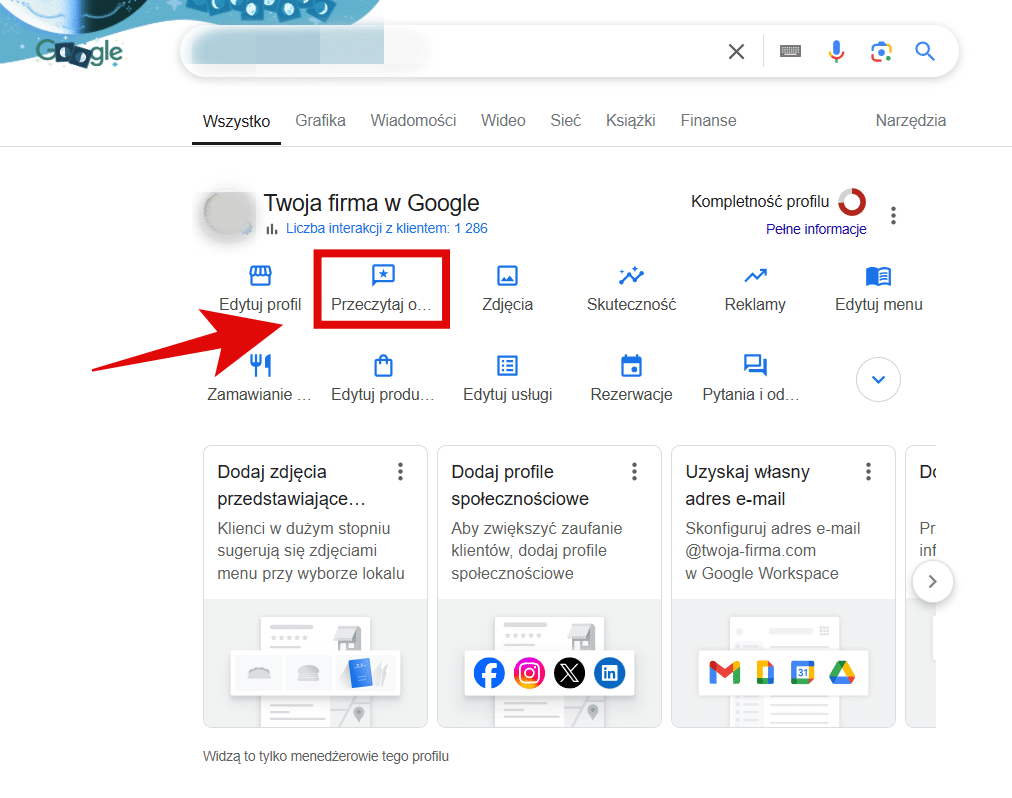Image resolution: width=1012 pixels, height=798 pixels.
Task: Switch to the Książki tab
Action: pyautogui.click(x=631, y=120)
